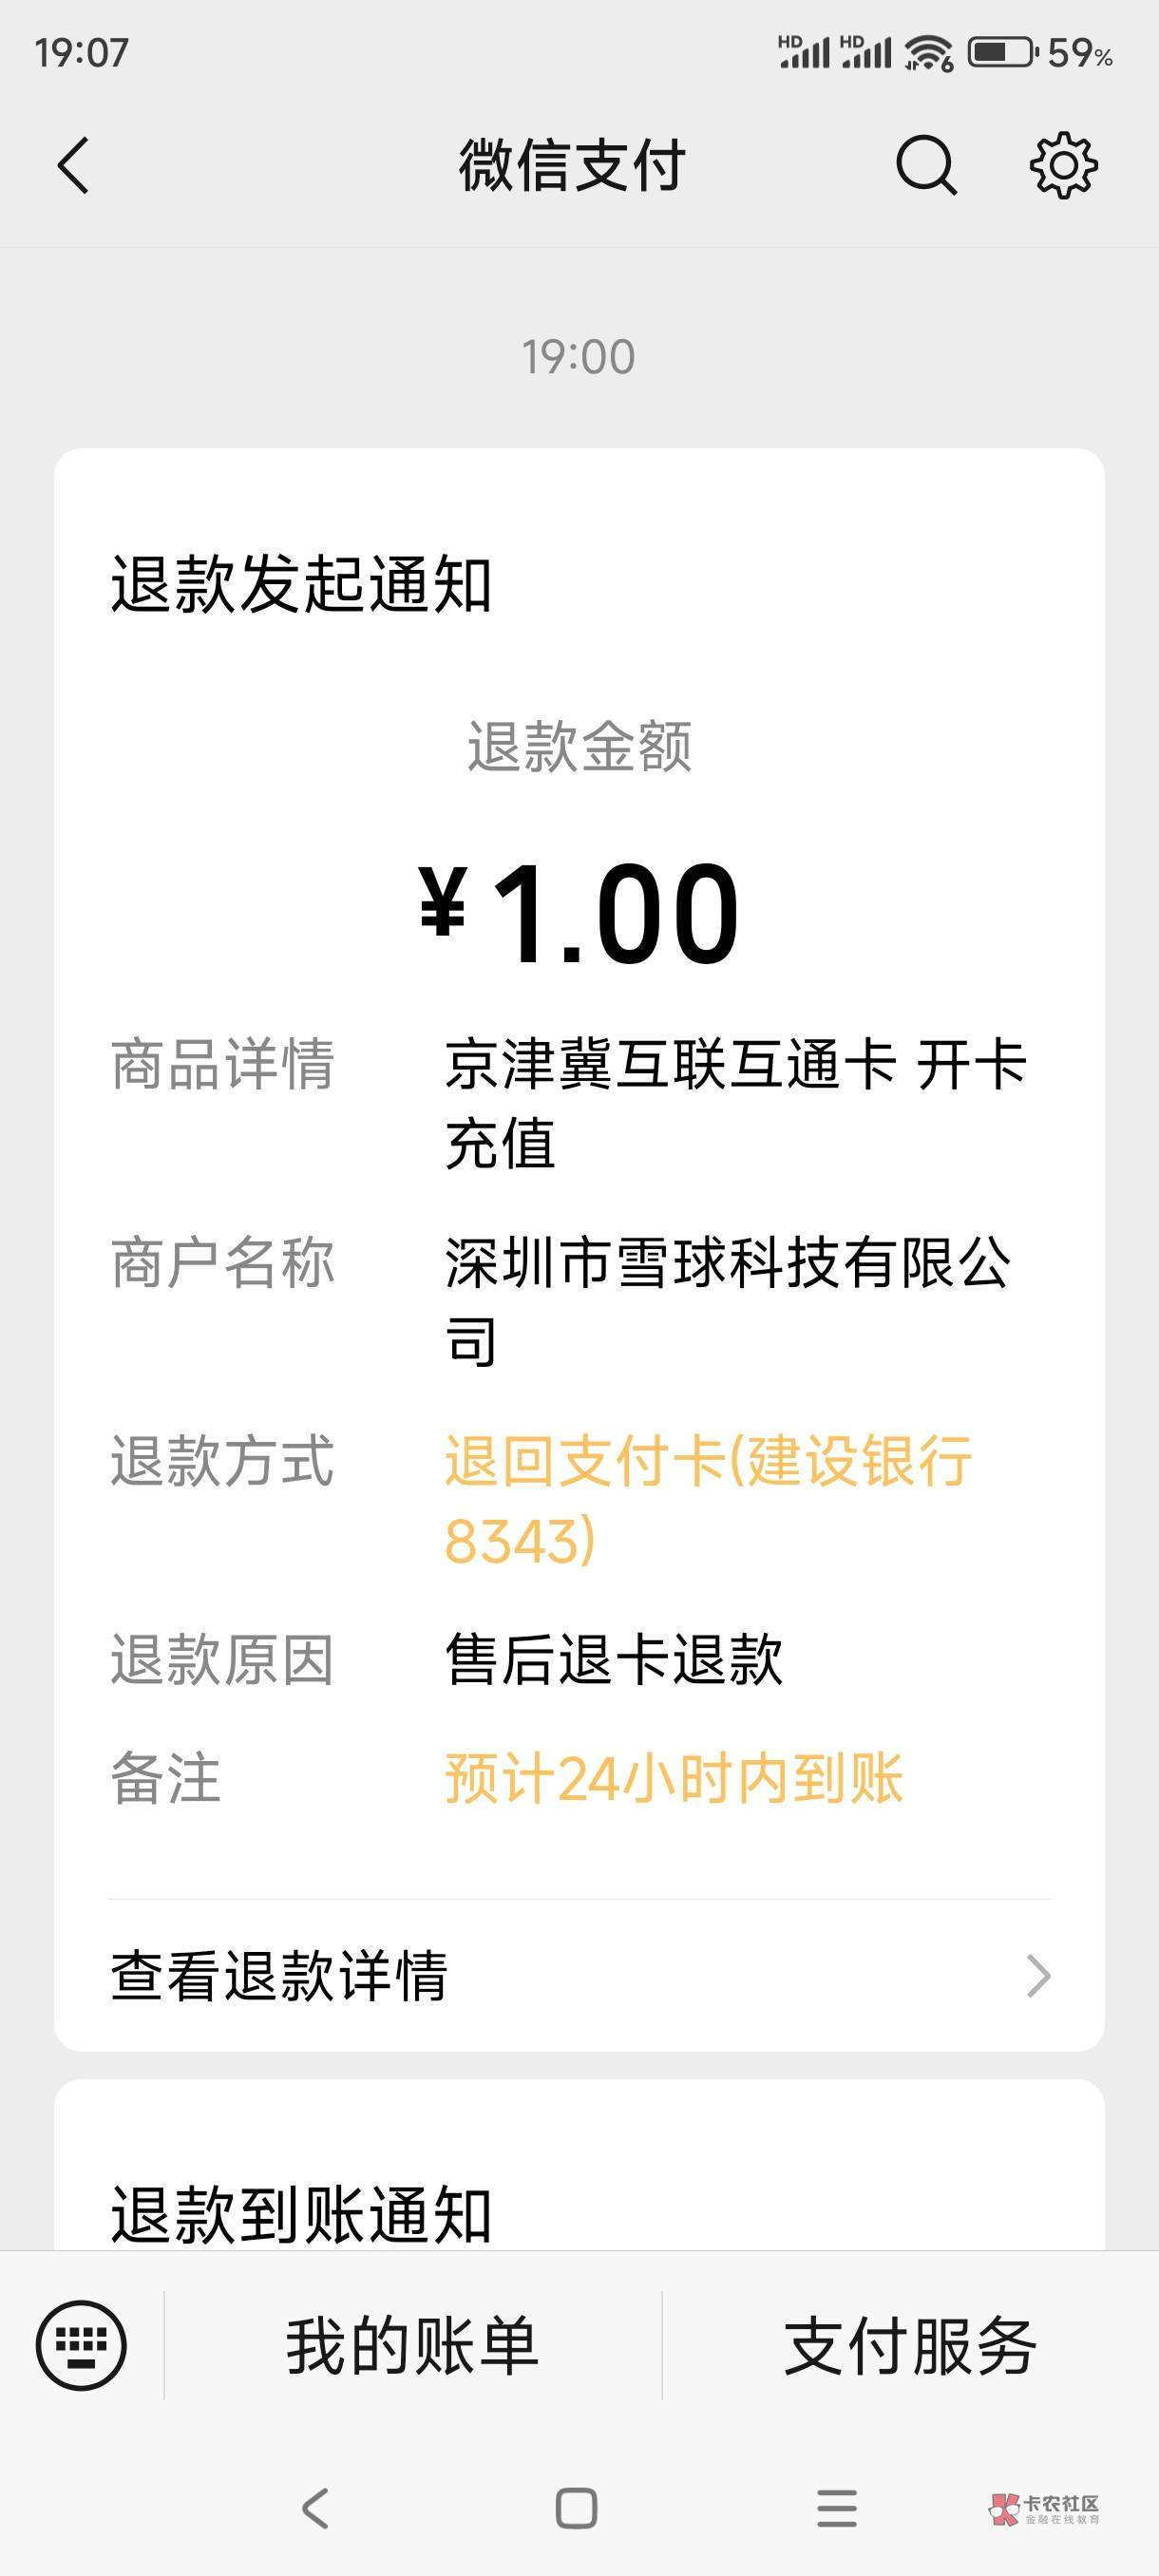Open Android recent apps menu

837,2508
